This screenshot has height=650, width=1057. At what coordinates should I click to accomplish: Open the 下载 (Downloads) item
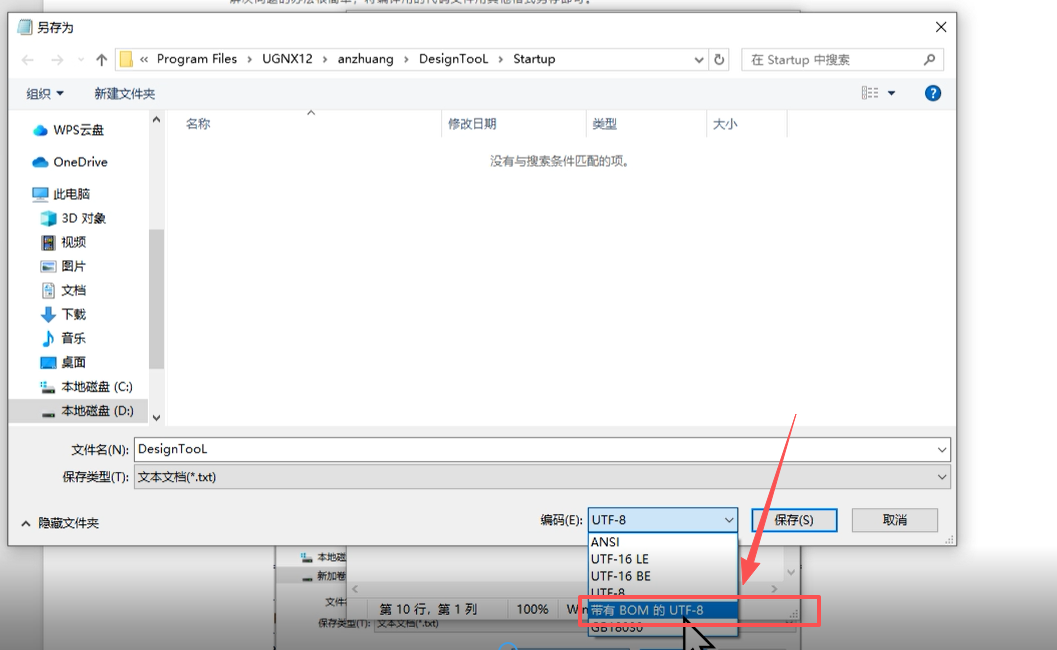click(70, 314)
